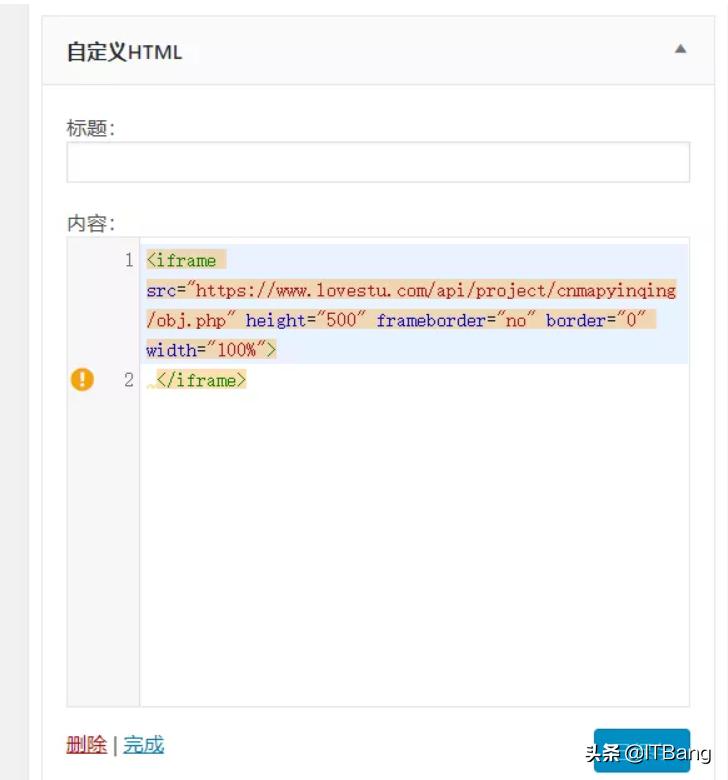
Task: Click the blue save button
Action: point(641,751)
